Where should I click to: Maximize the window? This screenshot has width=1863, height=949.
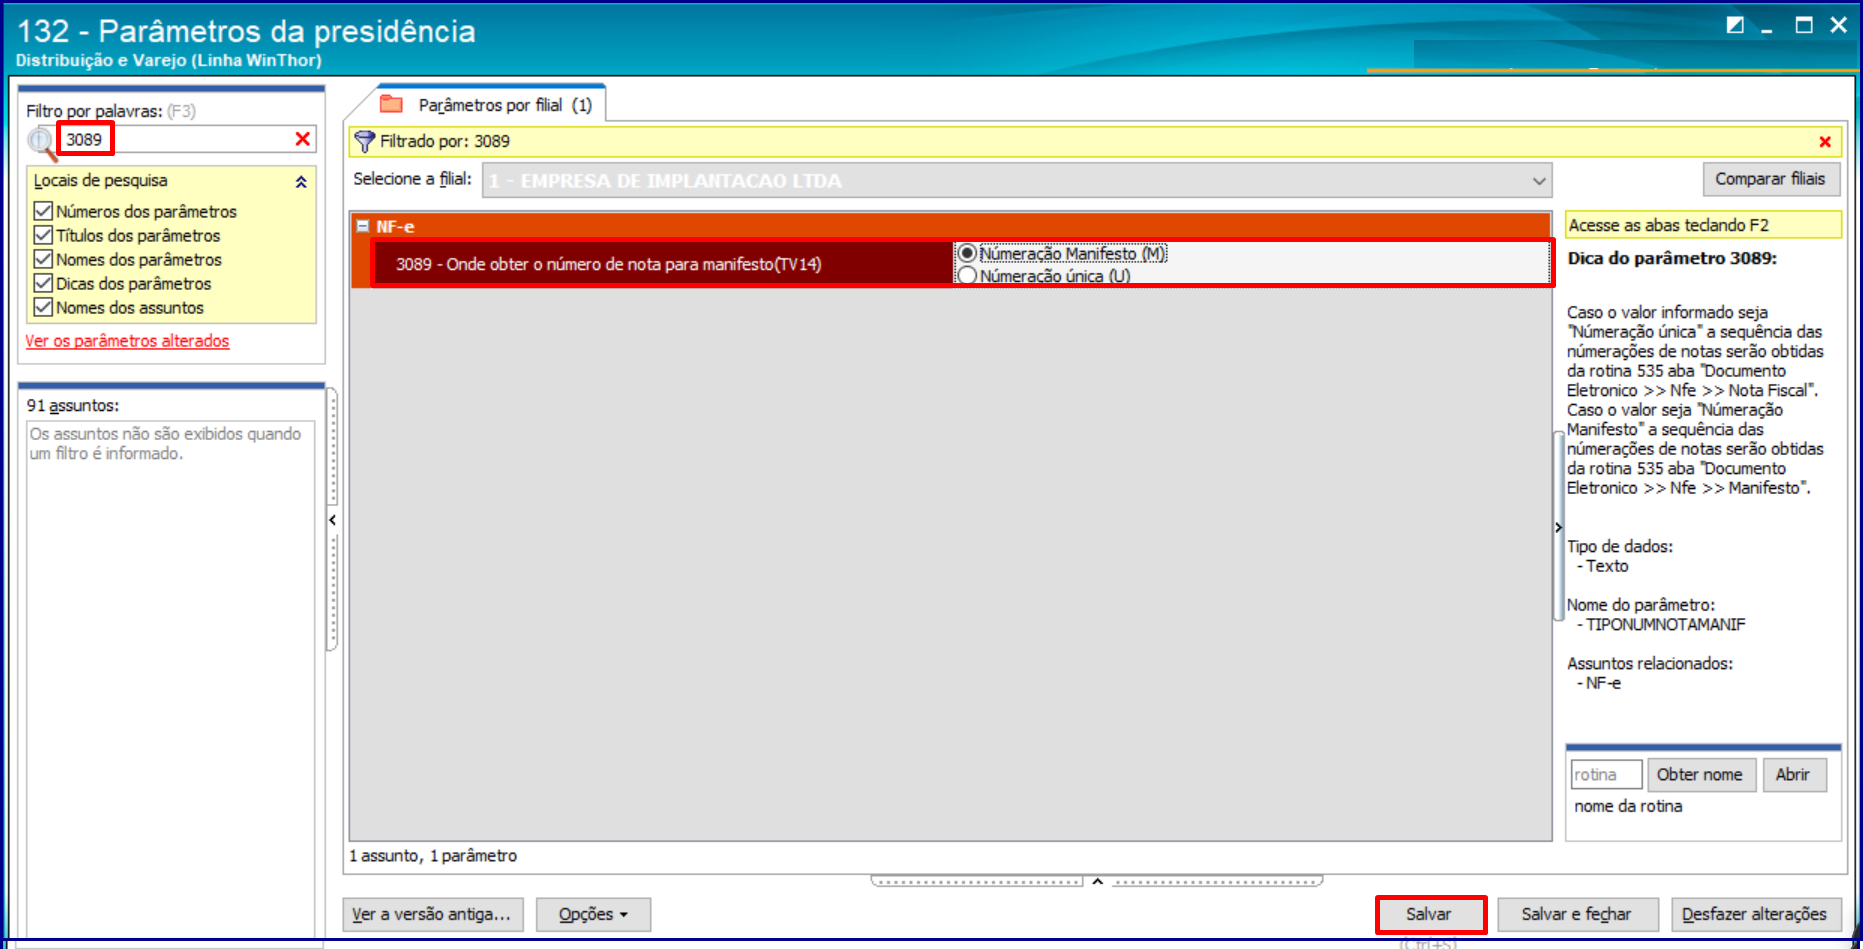tap(1804, 25)
